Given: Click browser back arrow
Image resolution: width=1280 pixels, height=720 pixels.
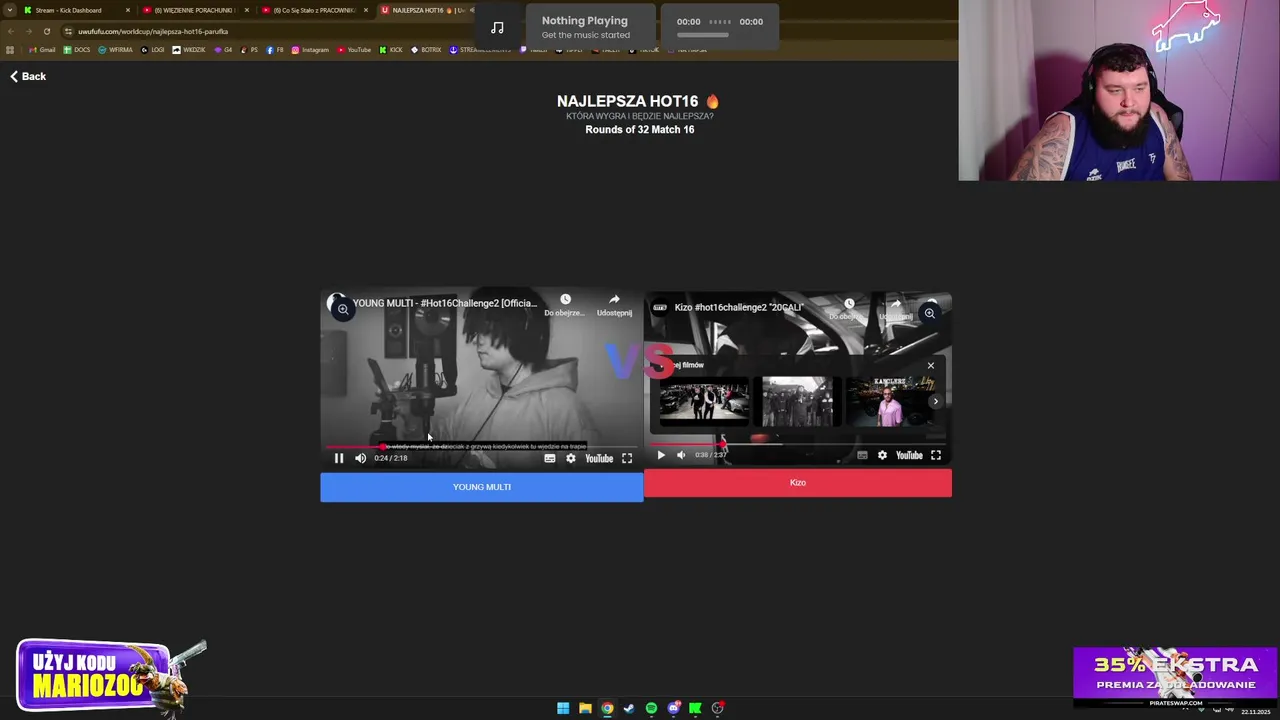Looking at the screenshot, I should 11,31.
